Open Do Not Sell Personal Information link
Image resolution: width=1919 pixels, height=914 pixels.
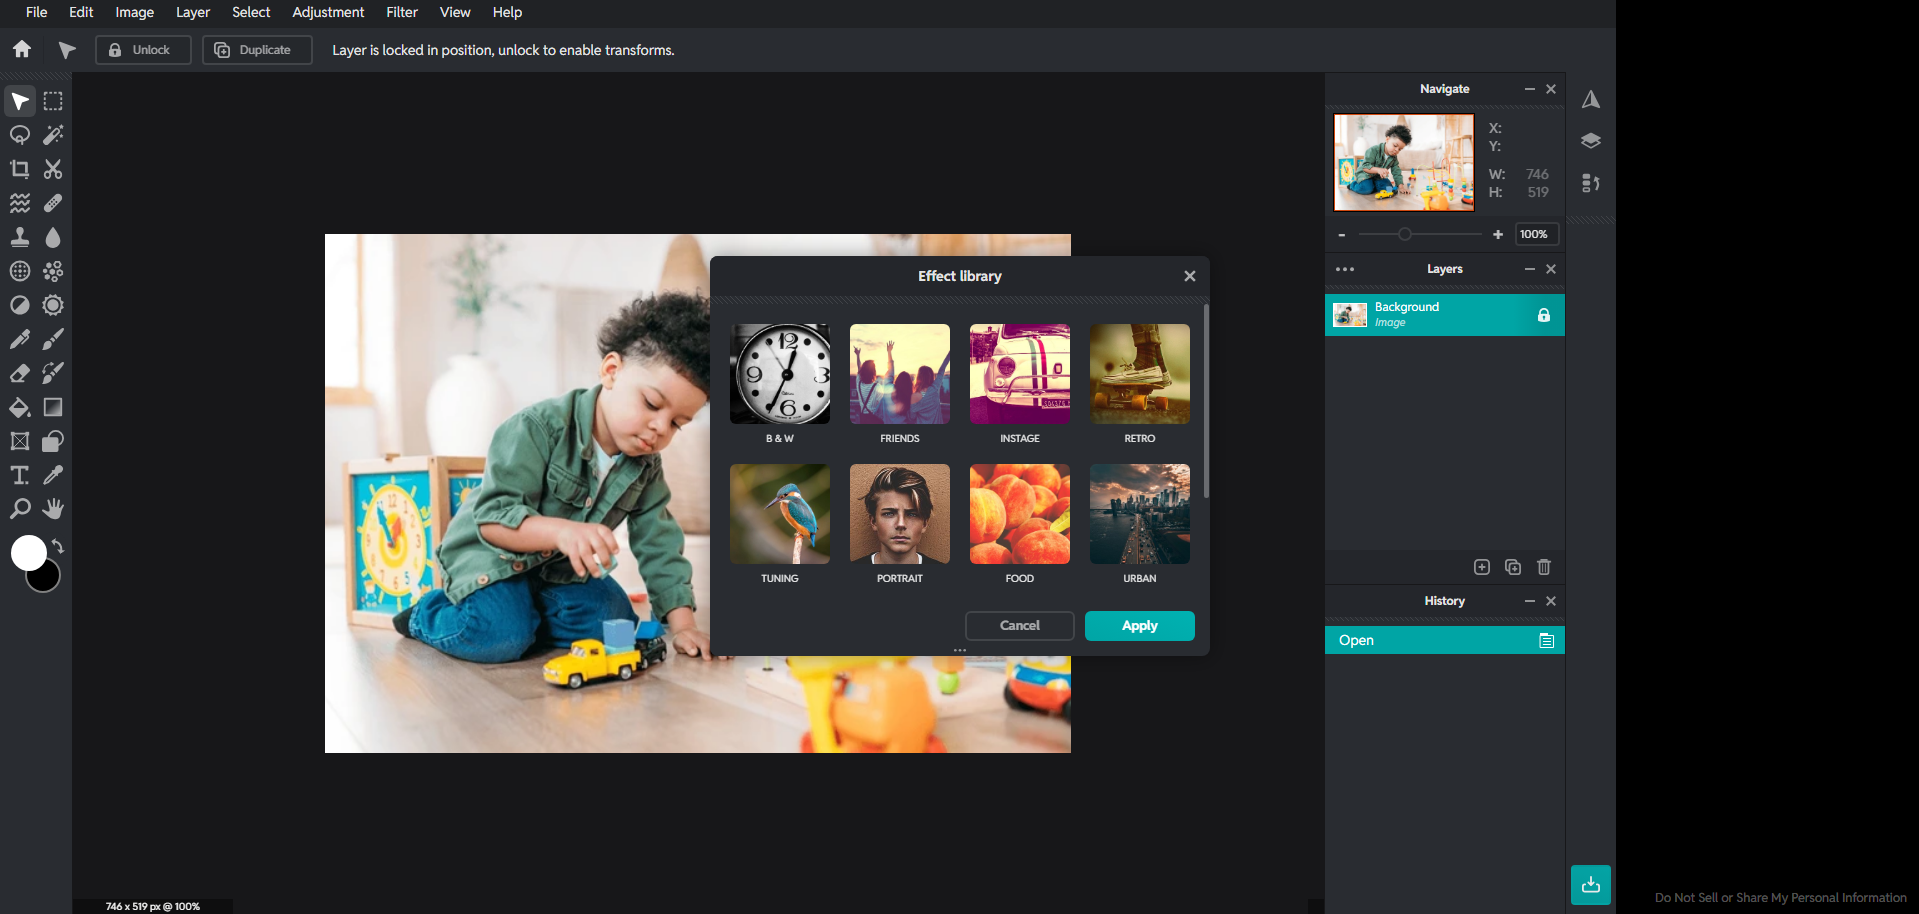point(1781,897)
